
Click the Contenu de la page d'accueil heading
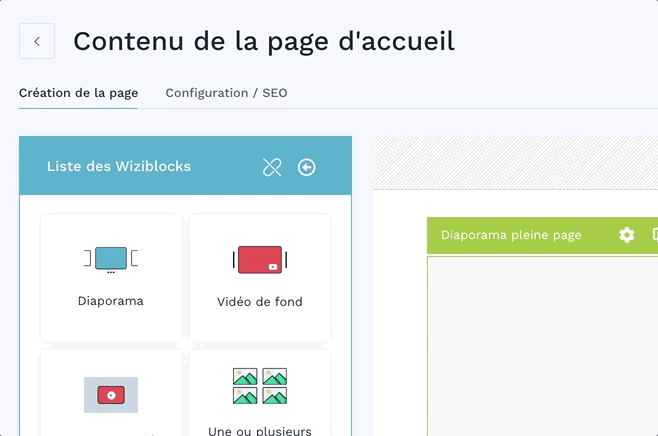(x=264, y=42)
